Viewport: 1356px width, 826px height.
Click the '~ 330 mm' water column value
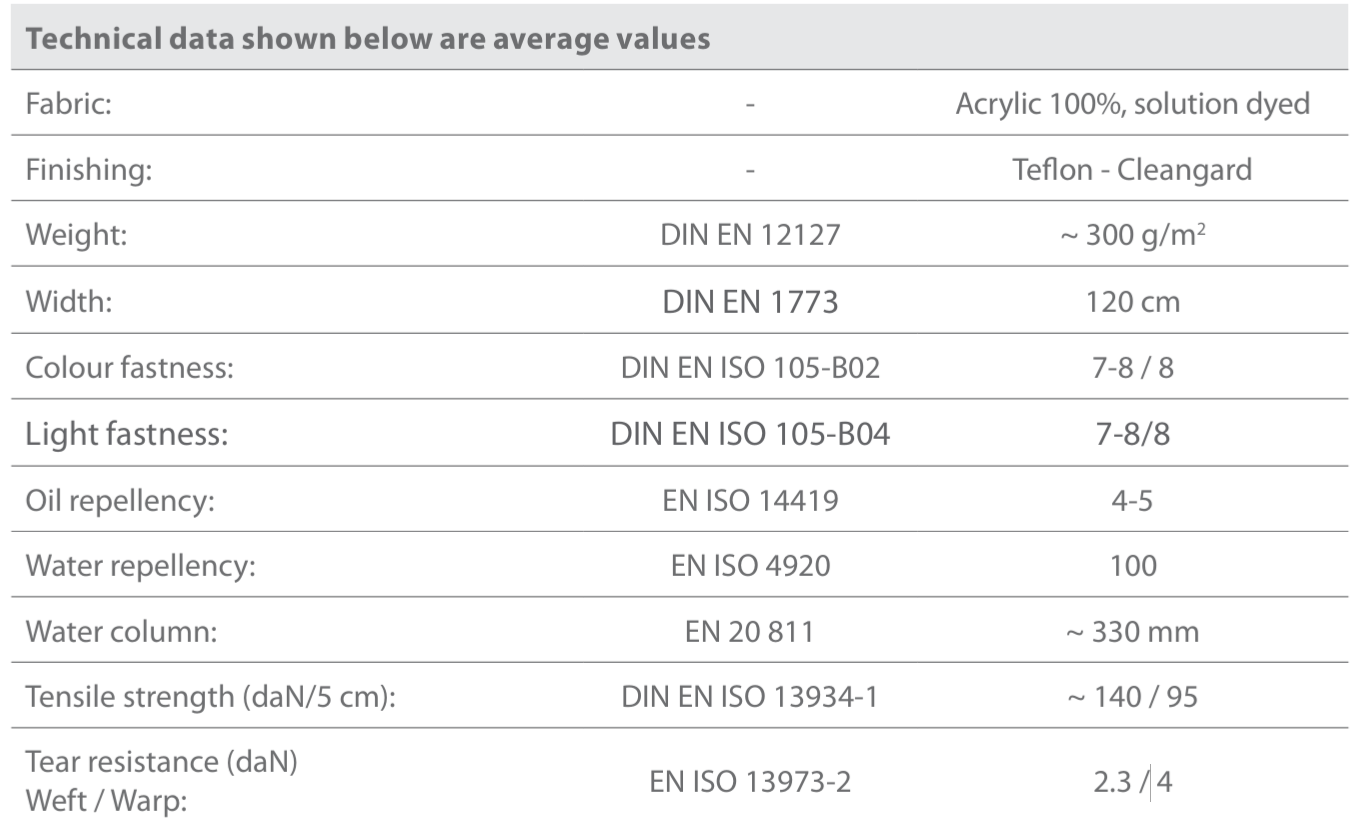click(x=1132, y=632)
